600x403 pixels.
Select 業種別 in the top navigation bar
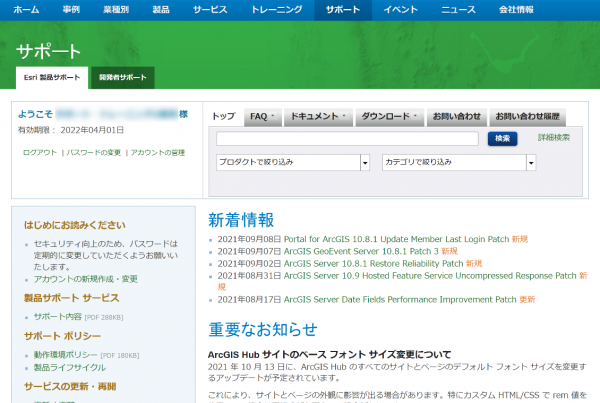click(x=116, y=10)
